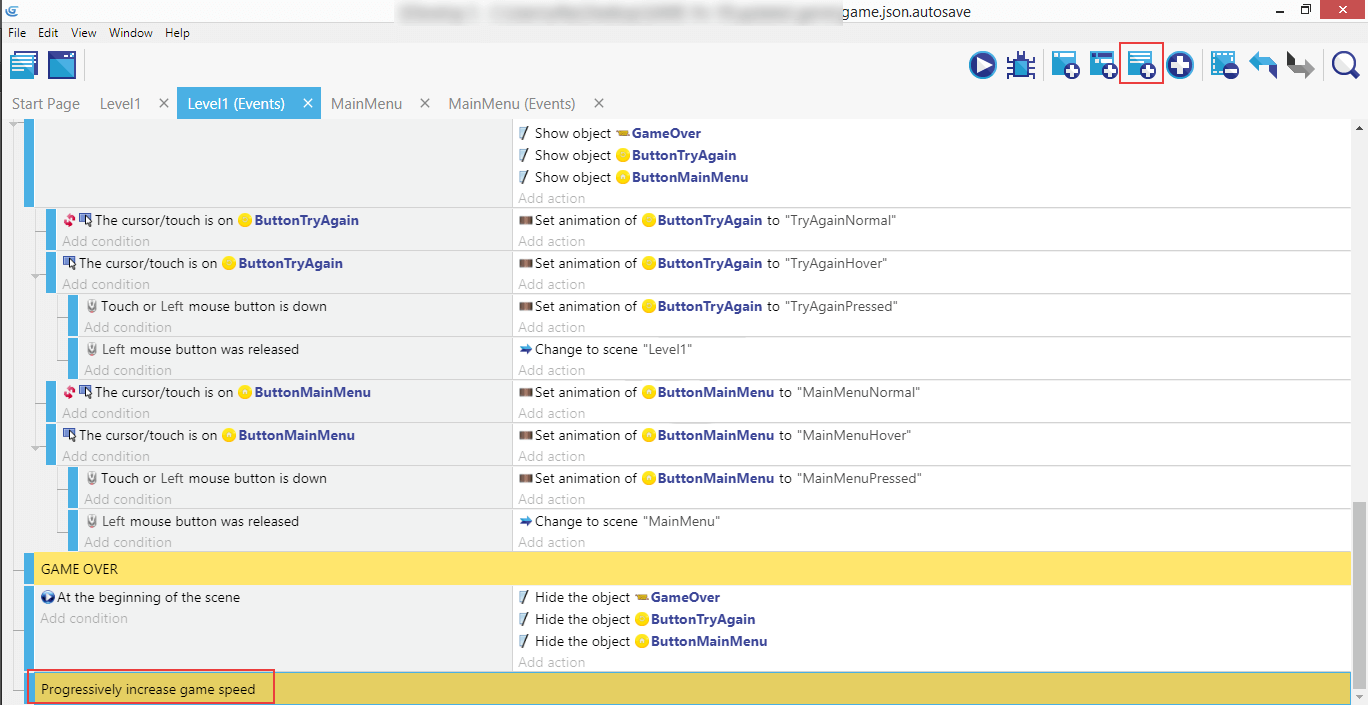Click Add action under Change to scene "MainMenu"
This screenshot has width=1368, height=705.
point(552,542)
